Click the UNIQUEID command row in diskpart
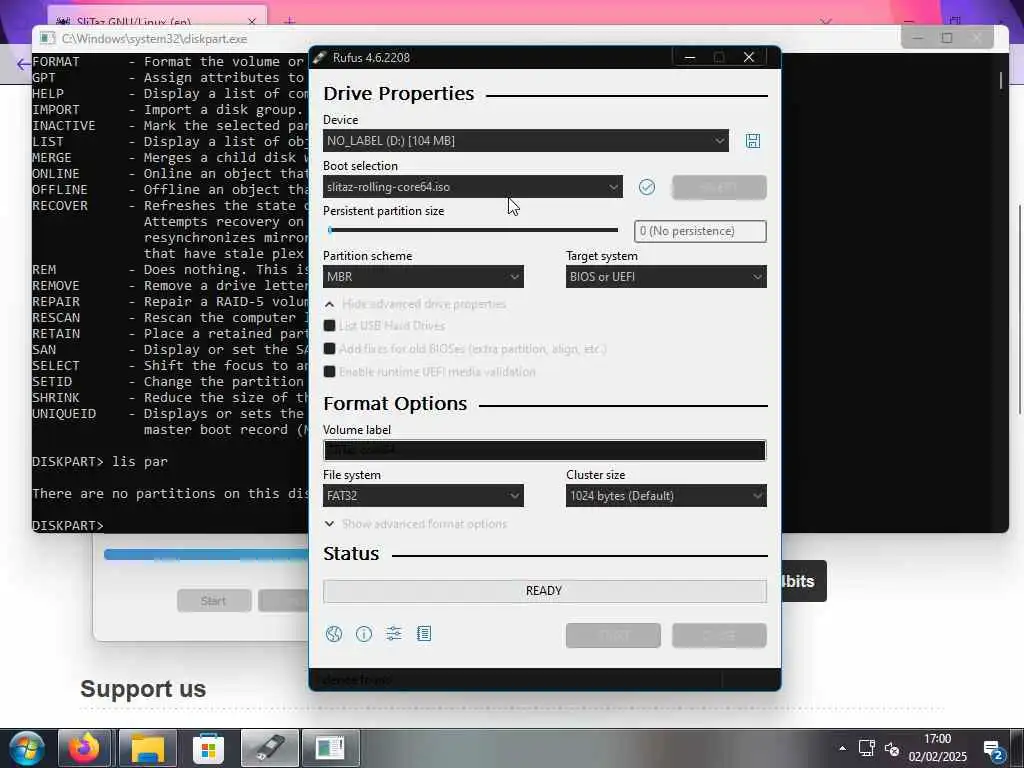This screenshot has height=768, width=1024. point(170,414)
